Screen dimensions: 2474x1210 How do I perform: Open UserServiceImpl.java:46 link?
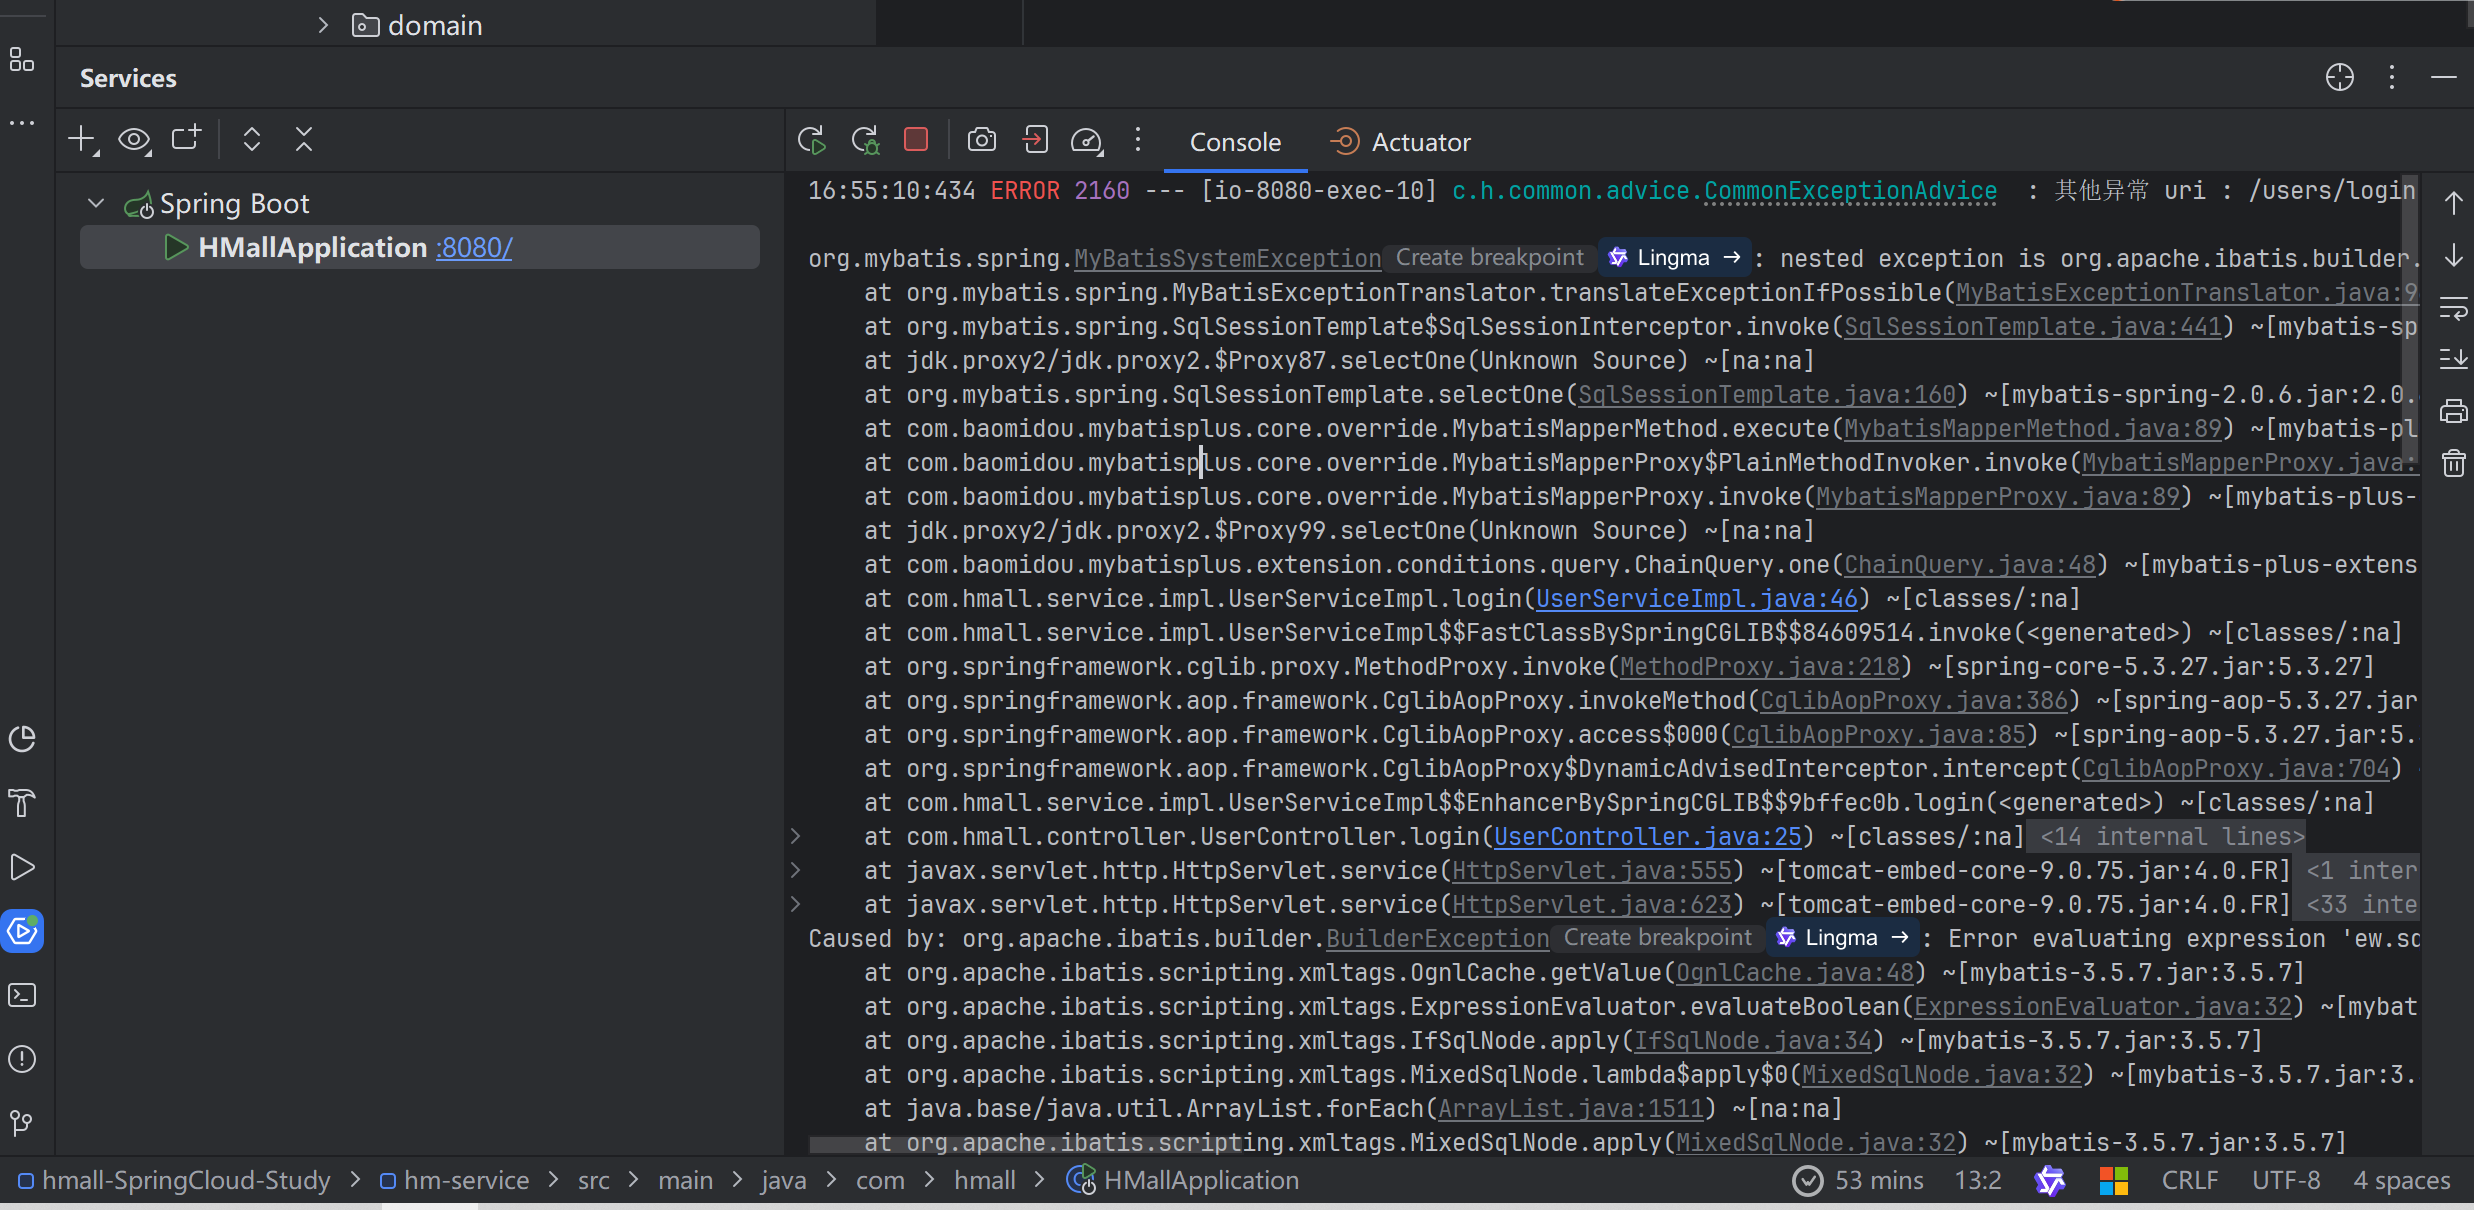[x=1697, y=599]
